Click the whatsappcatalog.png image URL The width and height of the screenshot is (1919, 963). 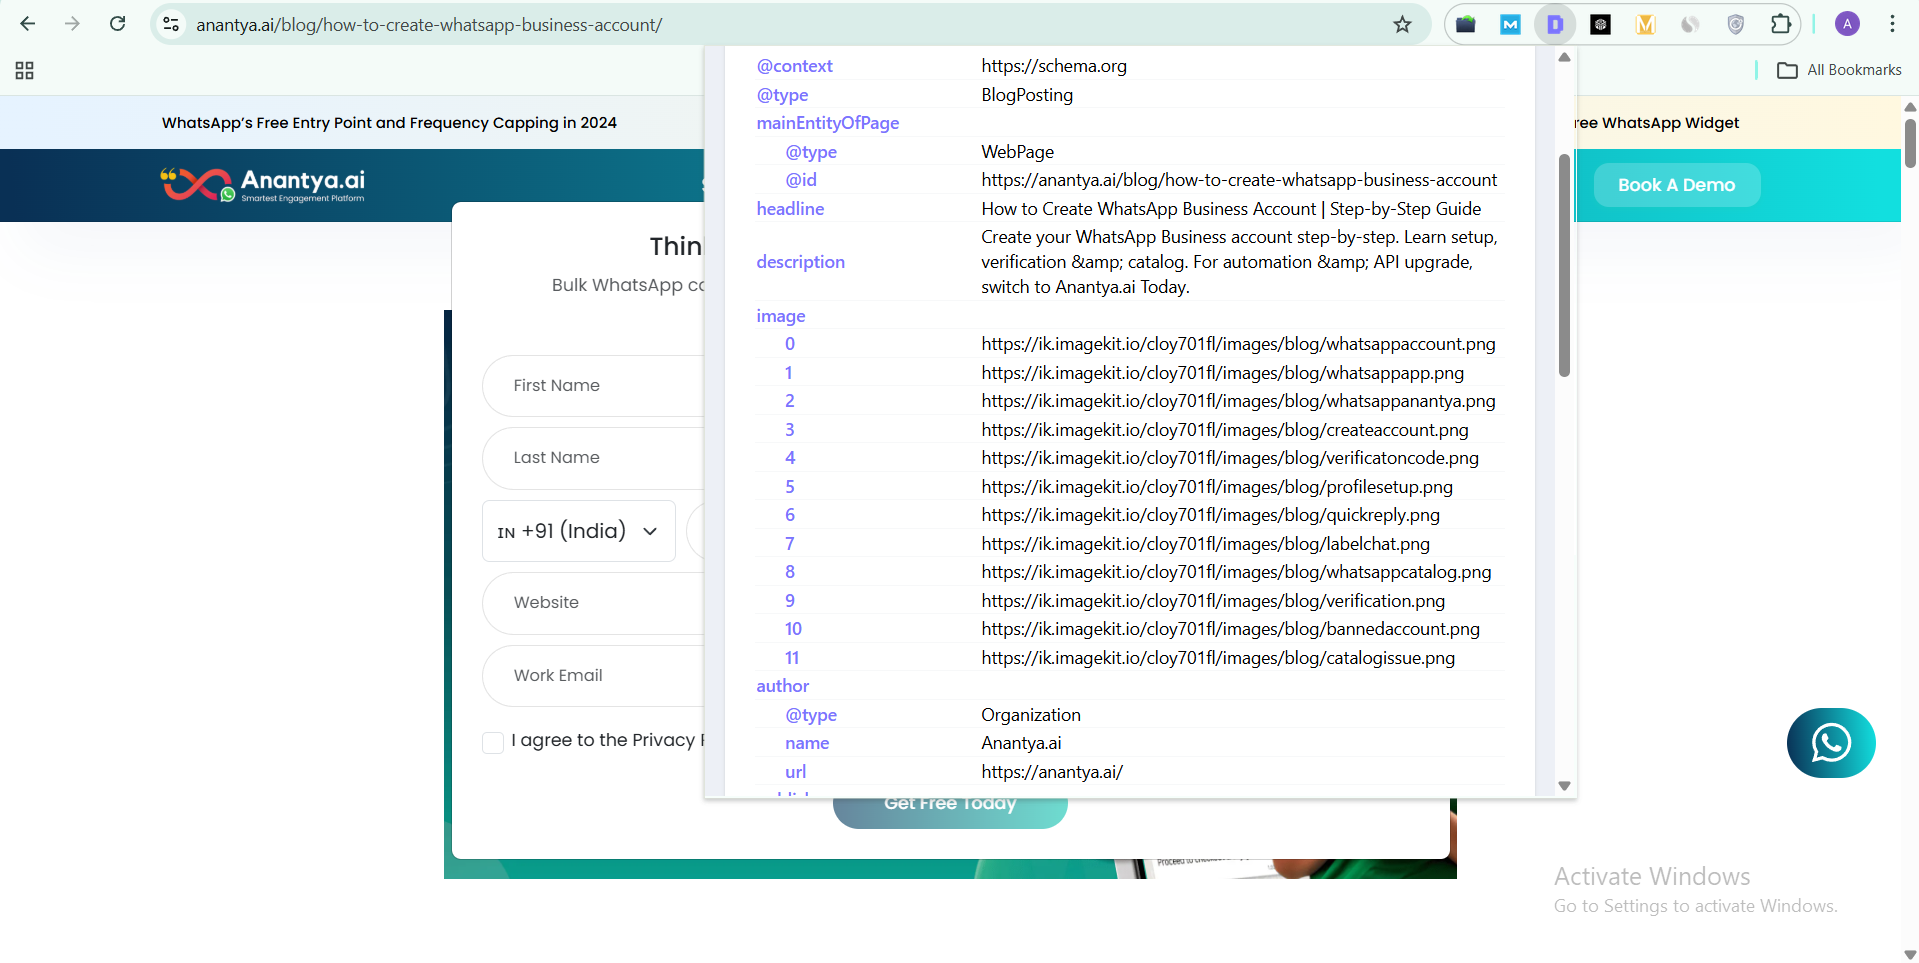tap(1236, 572)
